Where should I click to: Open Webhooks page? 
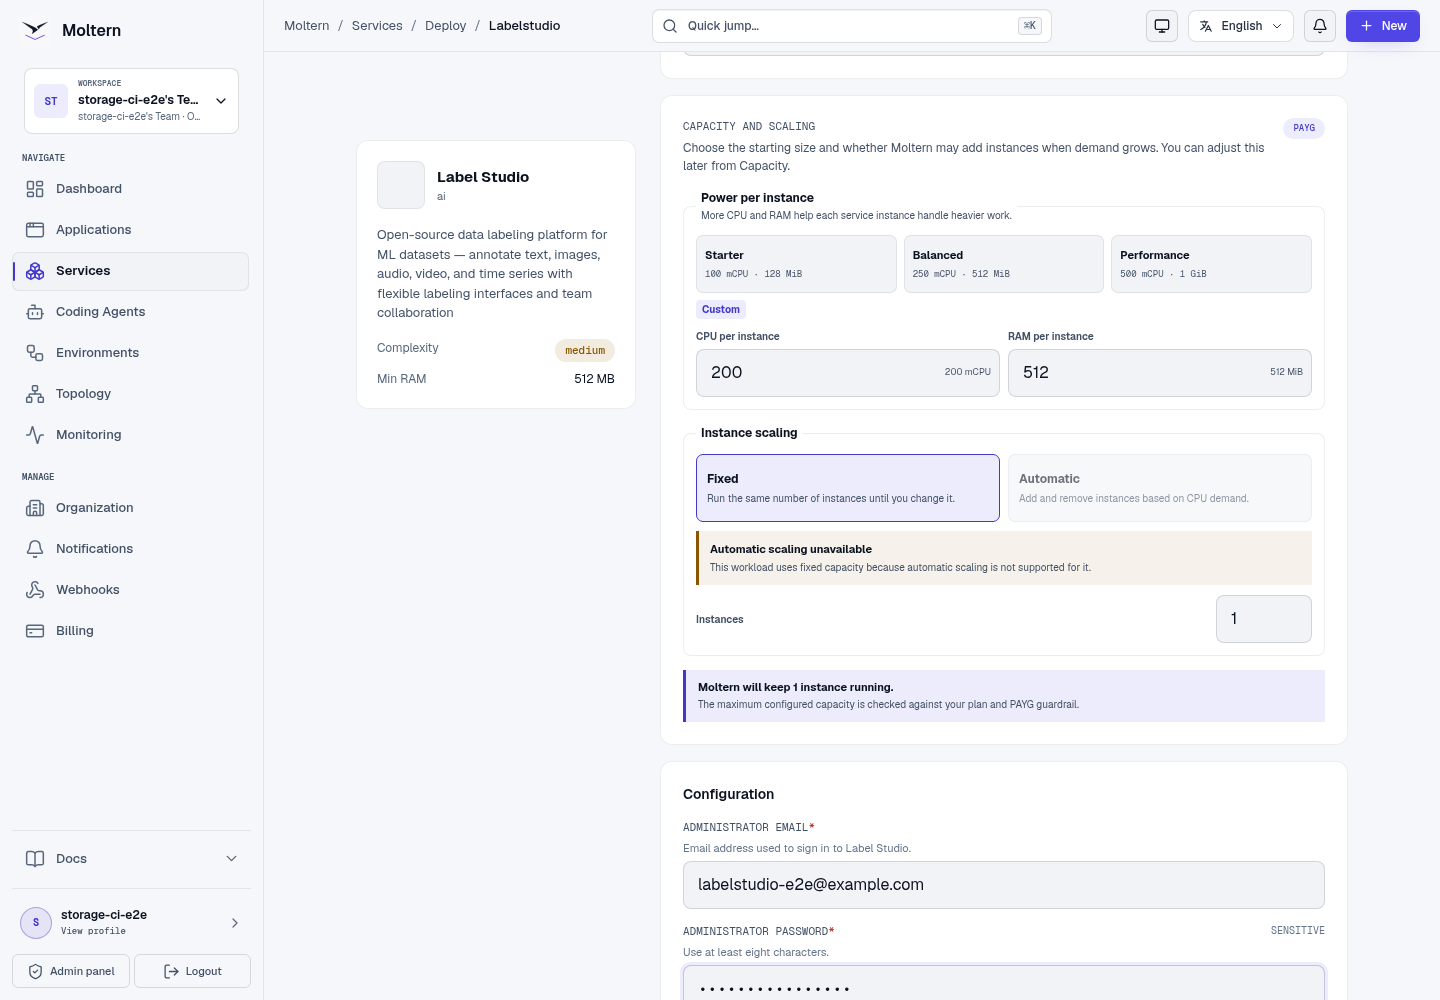coord(130,590)
